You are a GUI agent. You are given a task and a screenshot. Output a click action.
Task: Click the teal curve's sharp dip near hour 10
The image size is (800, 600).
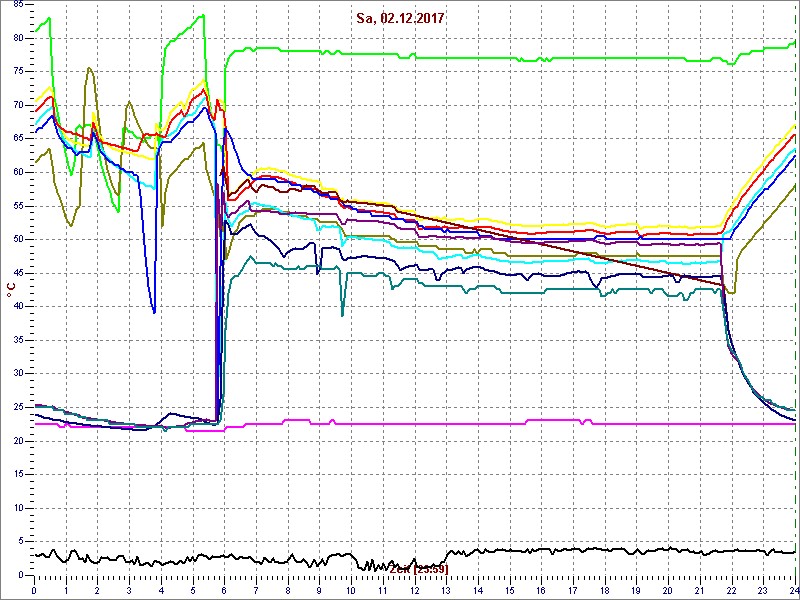coord(343,313)
